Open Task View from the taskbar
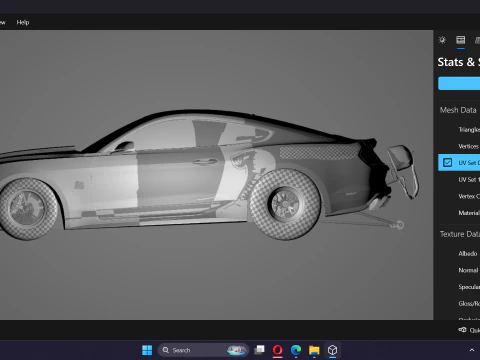The image size is (480, 360). 259,350
